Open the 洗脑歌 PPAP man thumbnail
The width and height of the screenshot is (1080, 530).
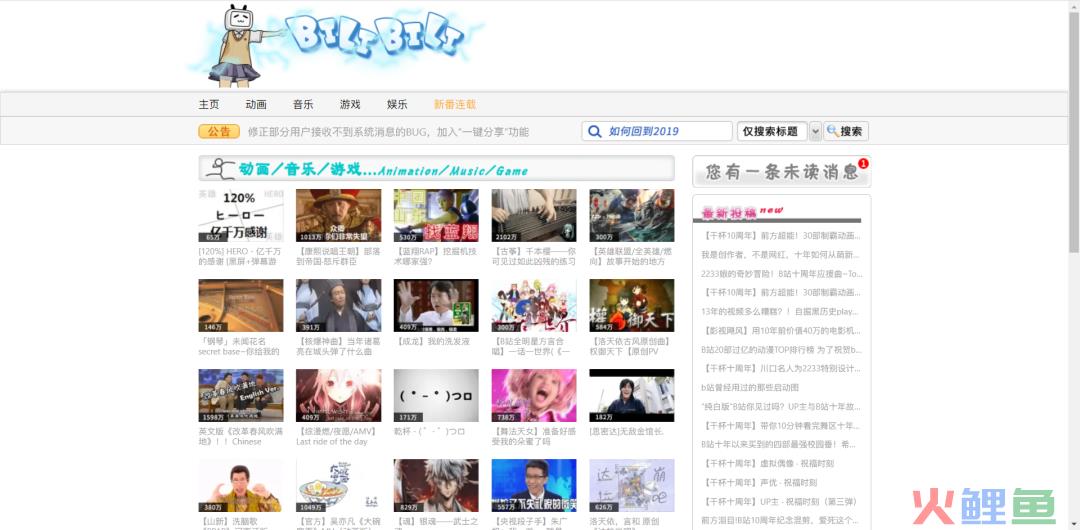pyautogui.click(x=240, y=485)
